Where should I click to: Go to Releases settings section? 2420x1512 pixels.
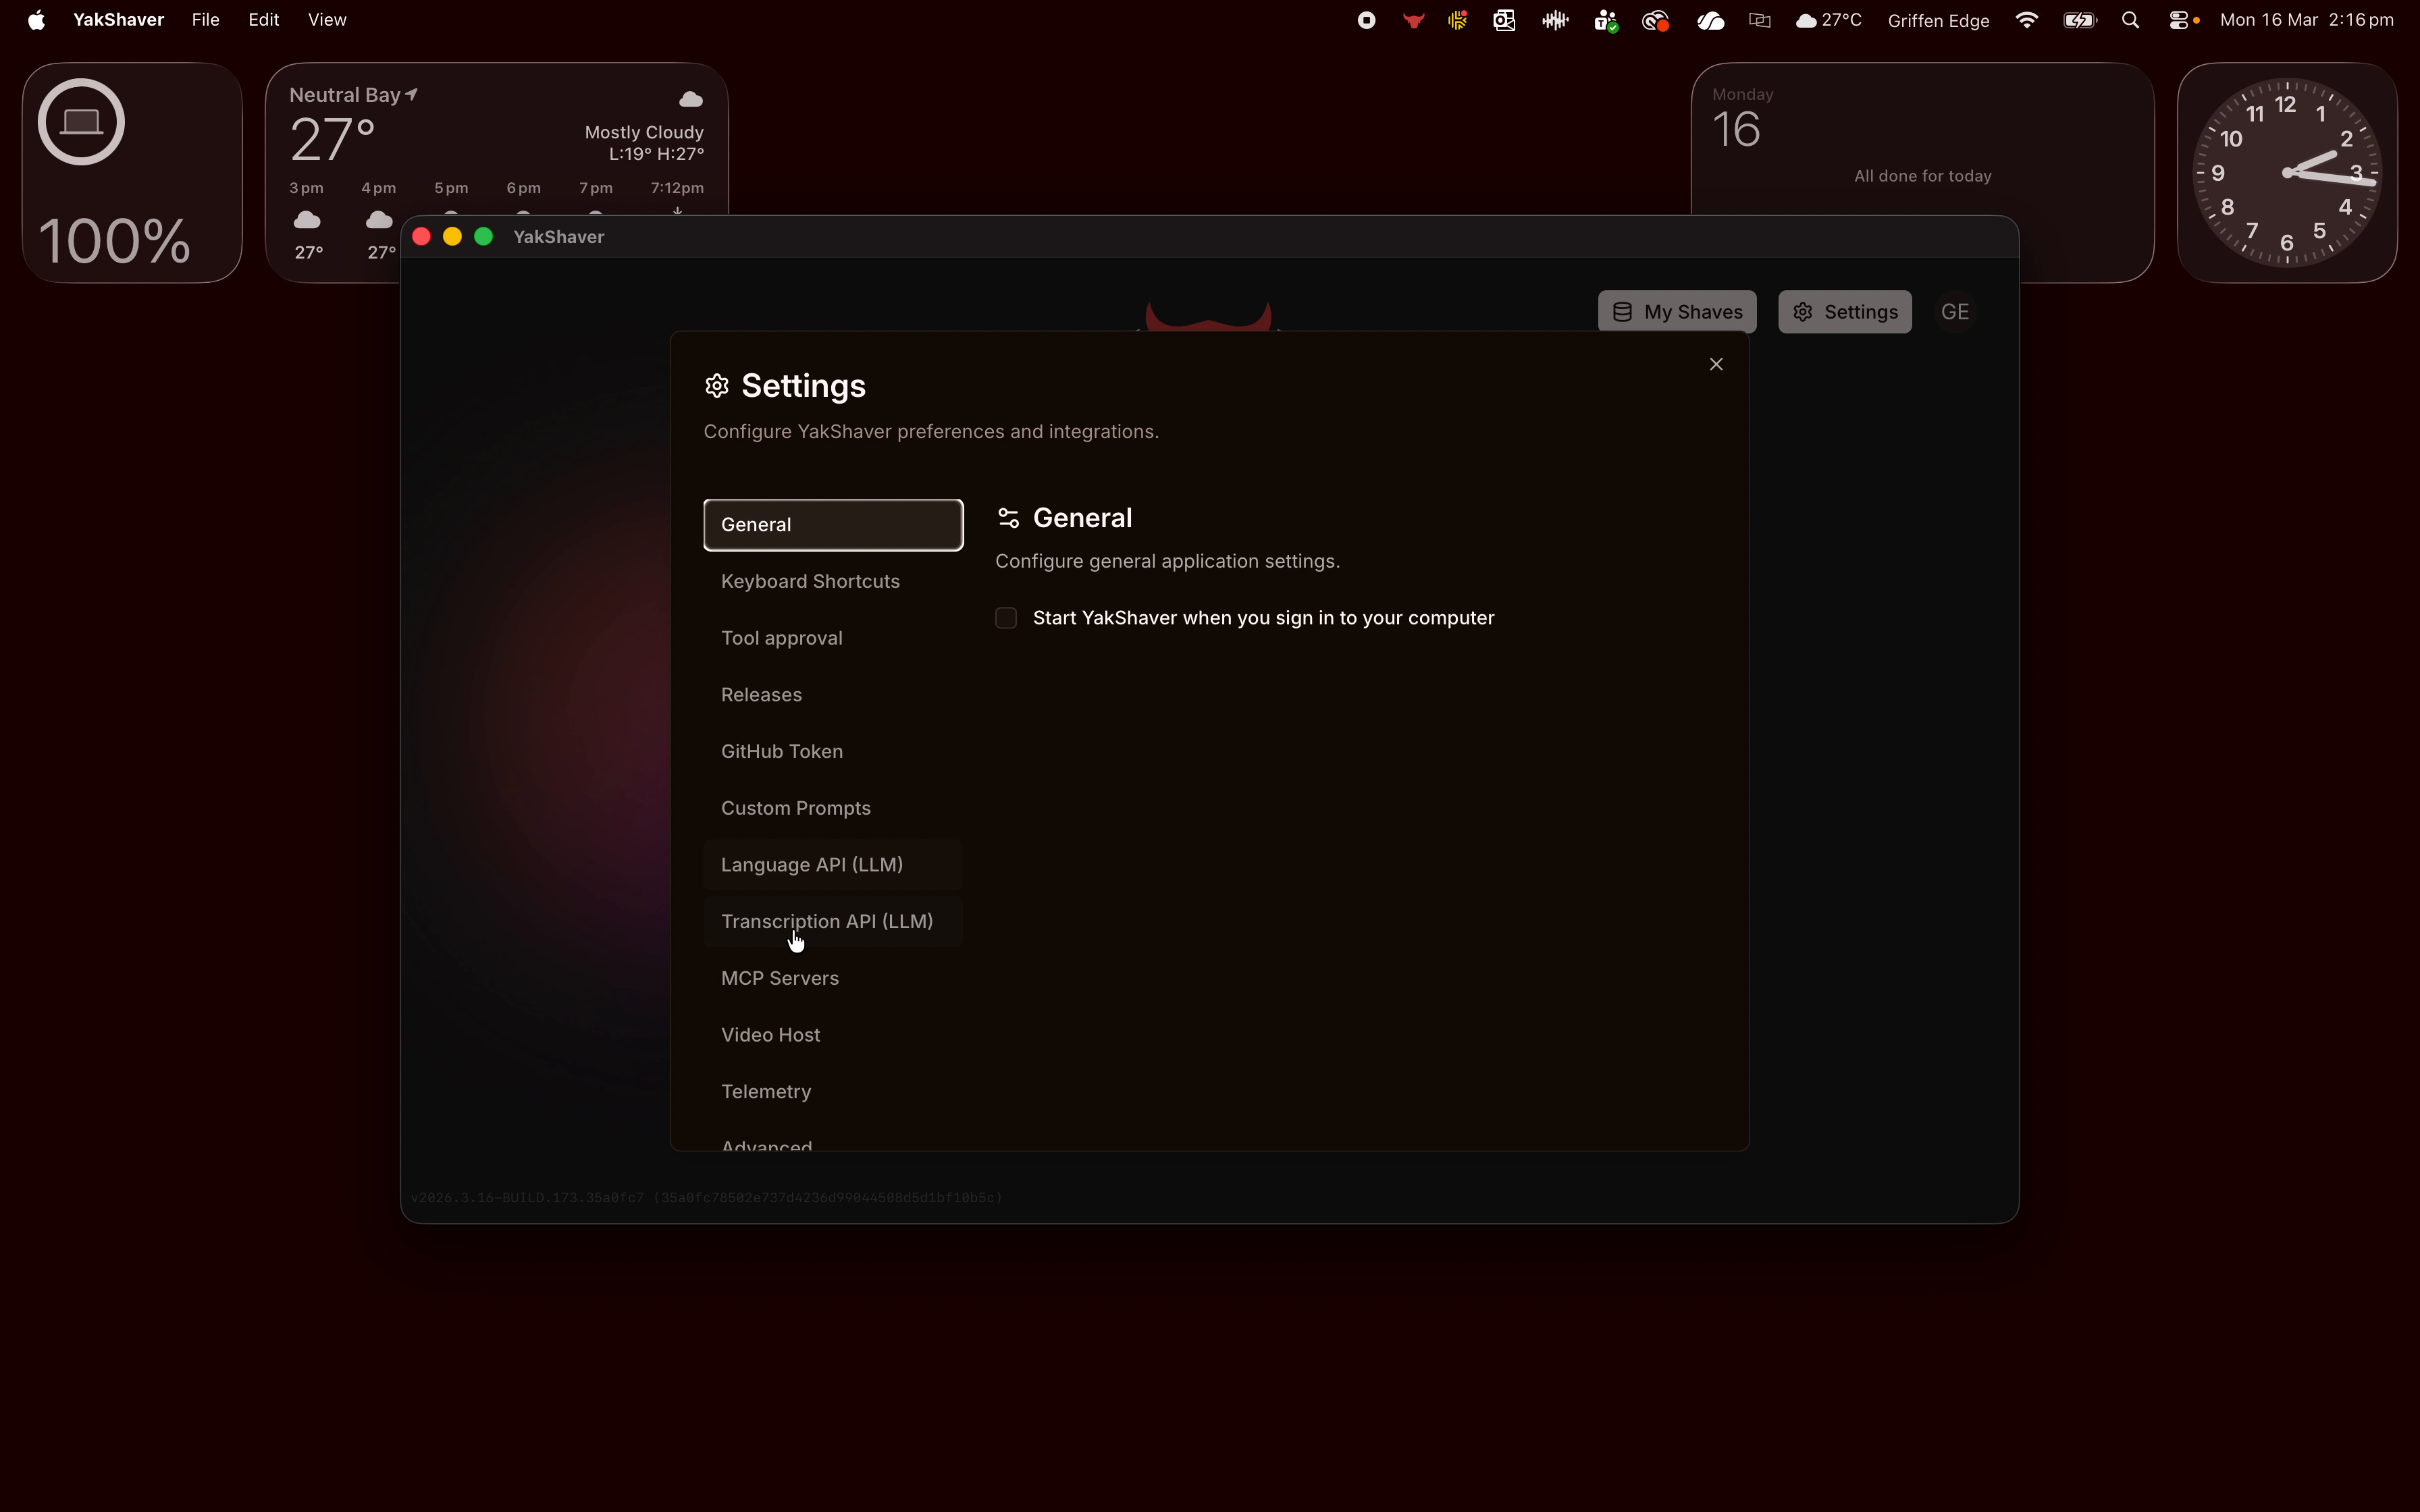[833, 695]
